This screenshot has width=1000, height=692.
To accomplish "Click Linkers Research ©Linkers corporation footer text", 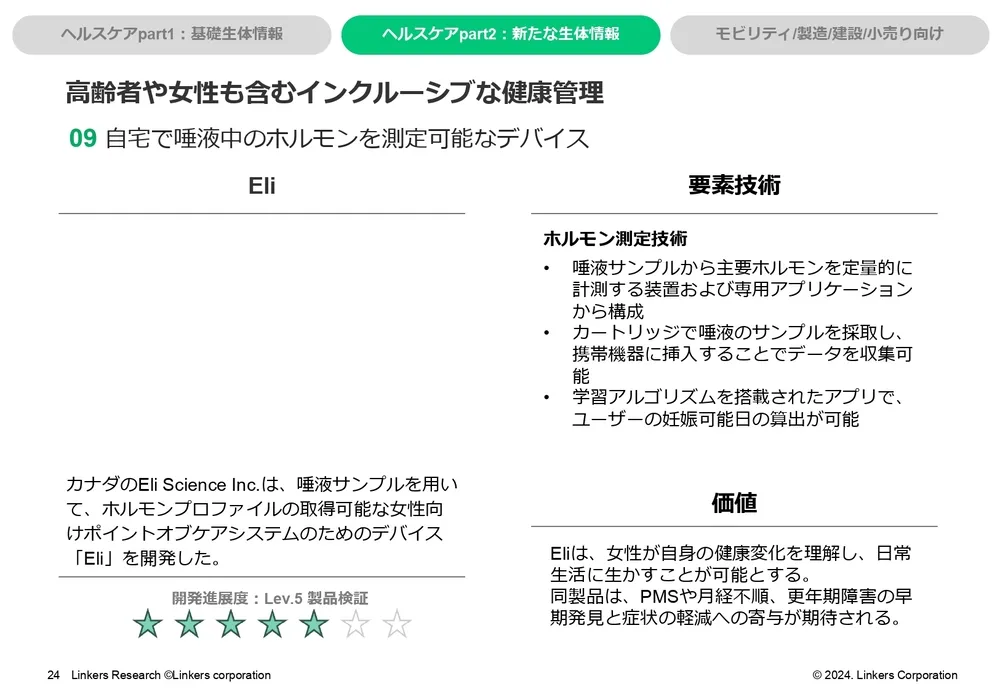I will (x=171, y=675).
